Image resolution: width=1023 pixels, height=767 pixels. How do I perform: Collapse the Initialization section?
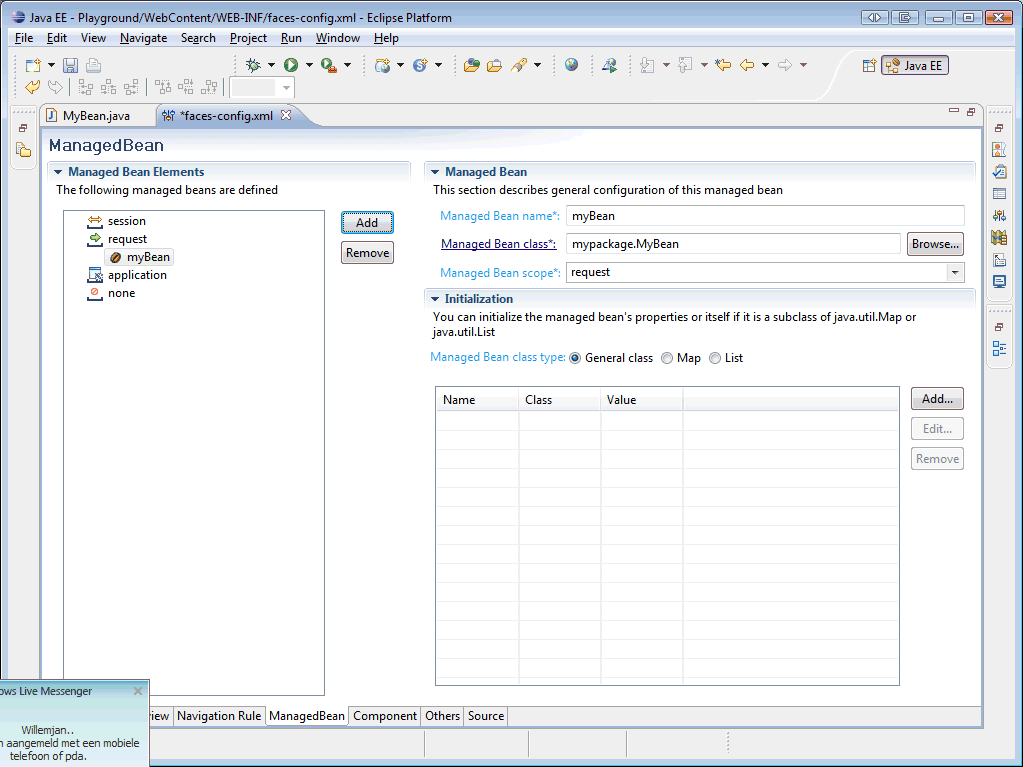(435, 299)
